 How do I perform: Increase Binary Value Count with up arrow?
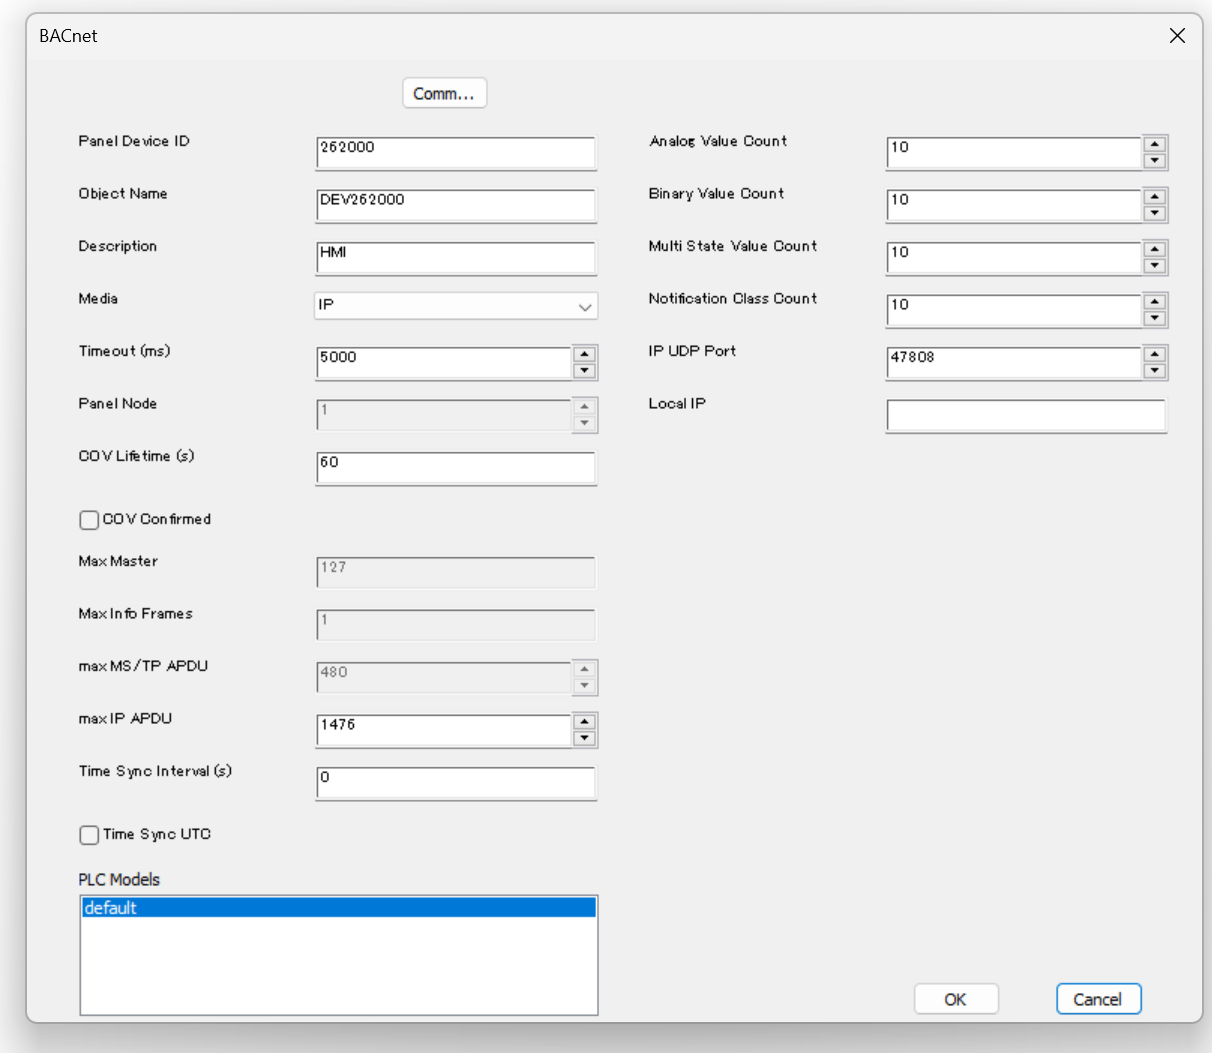[x=1155, y=197]
